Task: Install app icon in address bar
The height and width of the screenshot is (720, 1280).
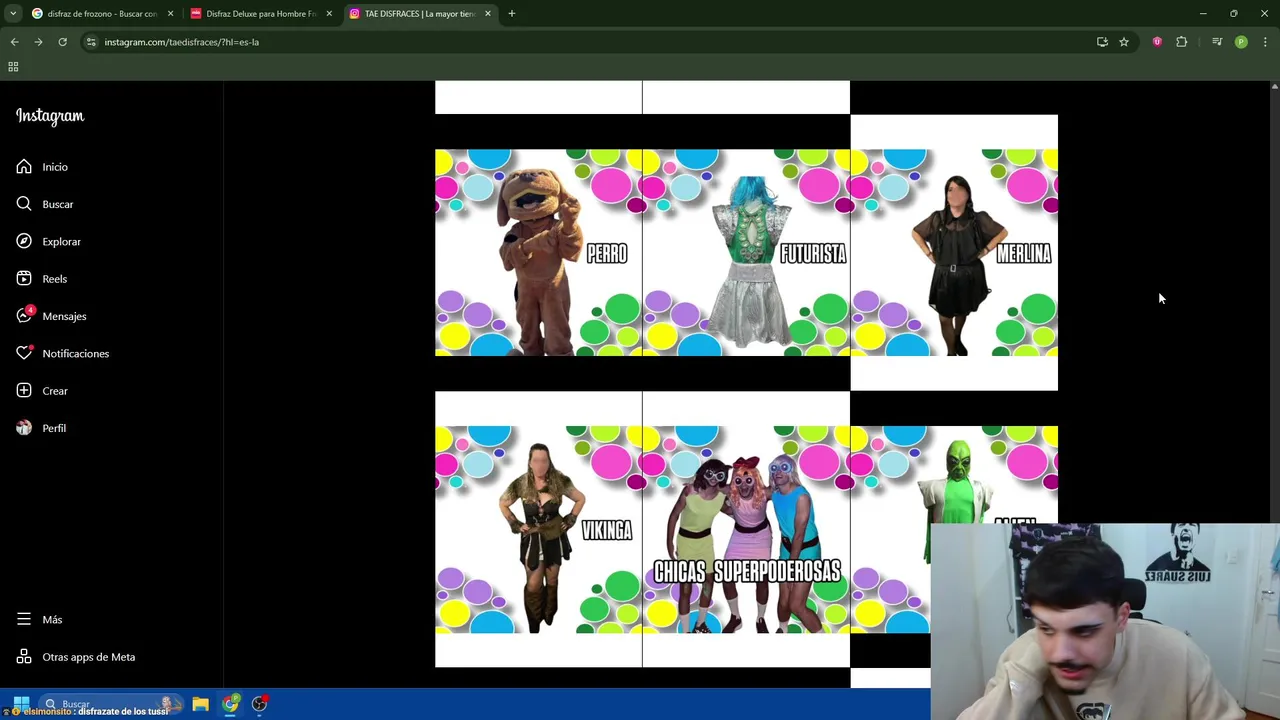Action: 1102,42
